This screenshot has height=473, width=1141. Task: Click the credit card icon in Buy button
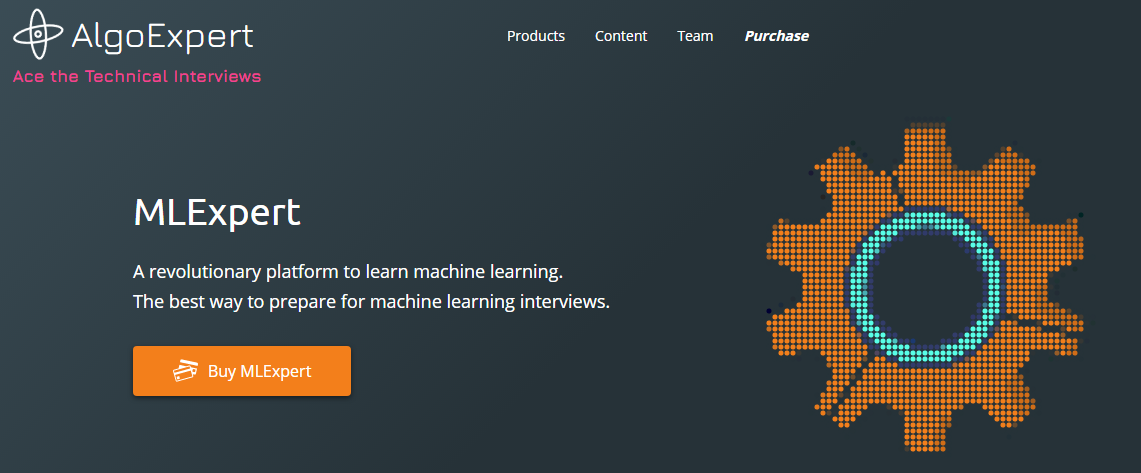[x=186, y=371]
